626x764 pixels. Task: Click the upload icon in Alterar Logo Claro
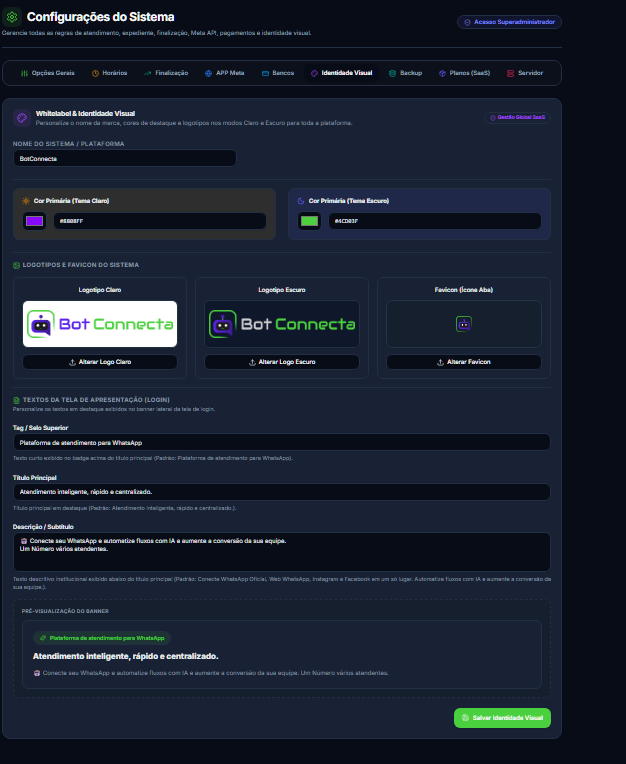72,362
